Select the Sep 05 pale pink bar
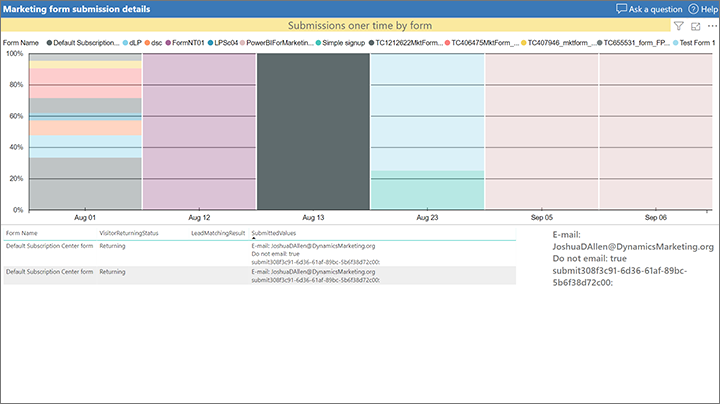Image resolution: width=720 pixels, height=404 pixels. [x=542, y=131]
